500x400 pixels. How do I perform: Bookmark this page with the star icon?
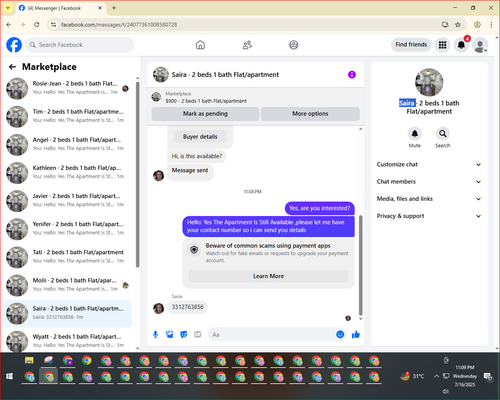point(458,24)
